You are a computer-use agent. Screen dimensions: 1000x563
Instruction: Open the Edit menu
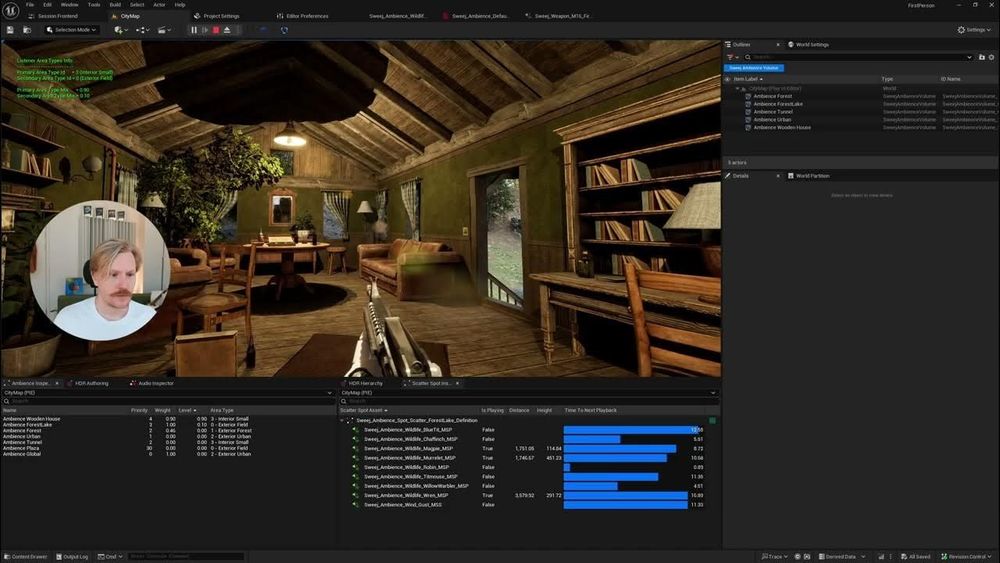click(47, 4)
